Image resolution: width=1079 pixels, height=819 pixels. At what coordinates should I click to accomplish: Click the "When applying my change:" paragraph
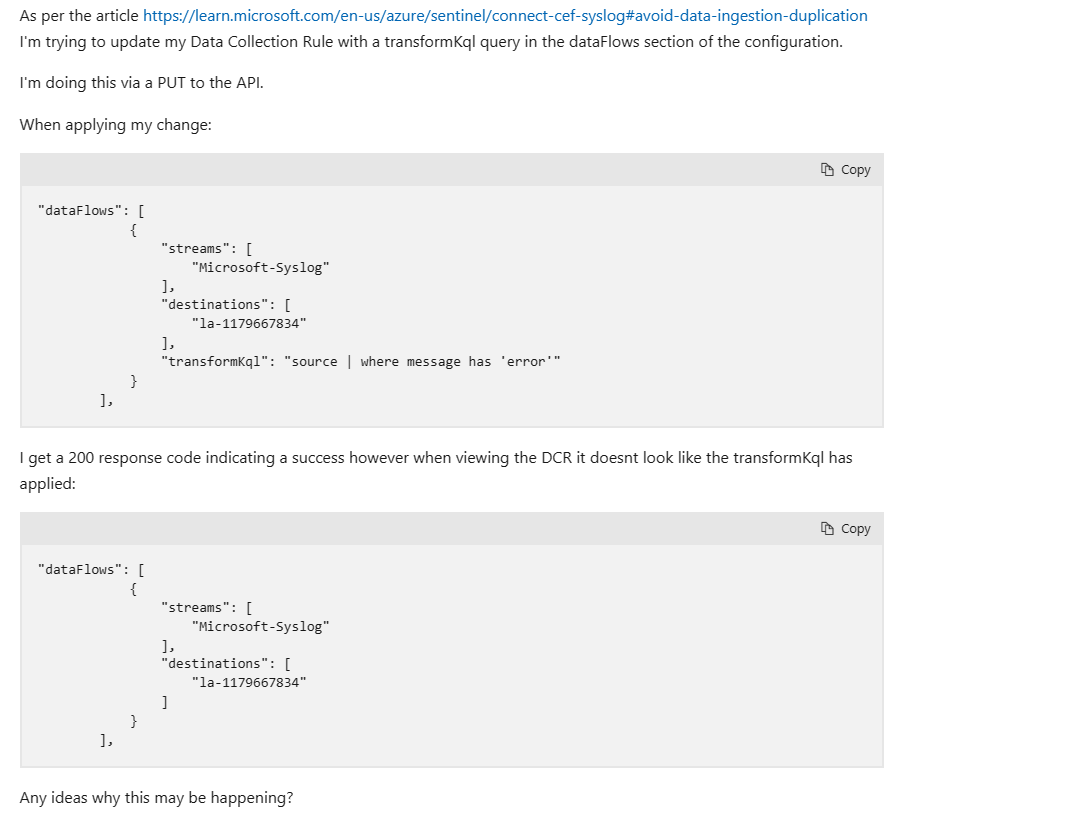(116, 125)
